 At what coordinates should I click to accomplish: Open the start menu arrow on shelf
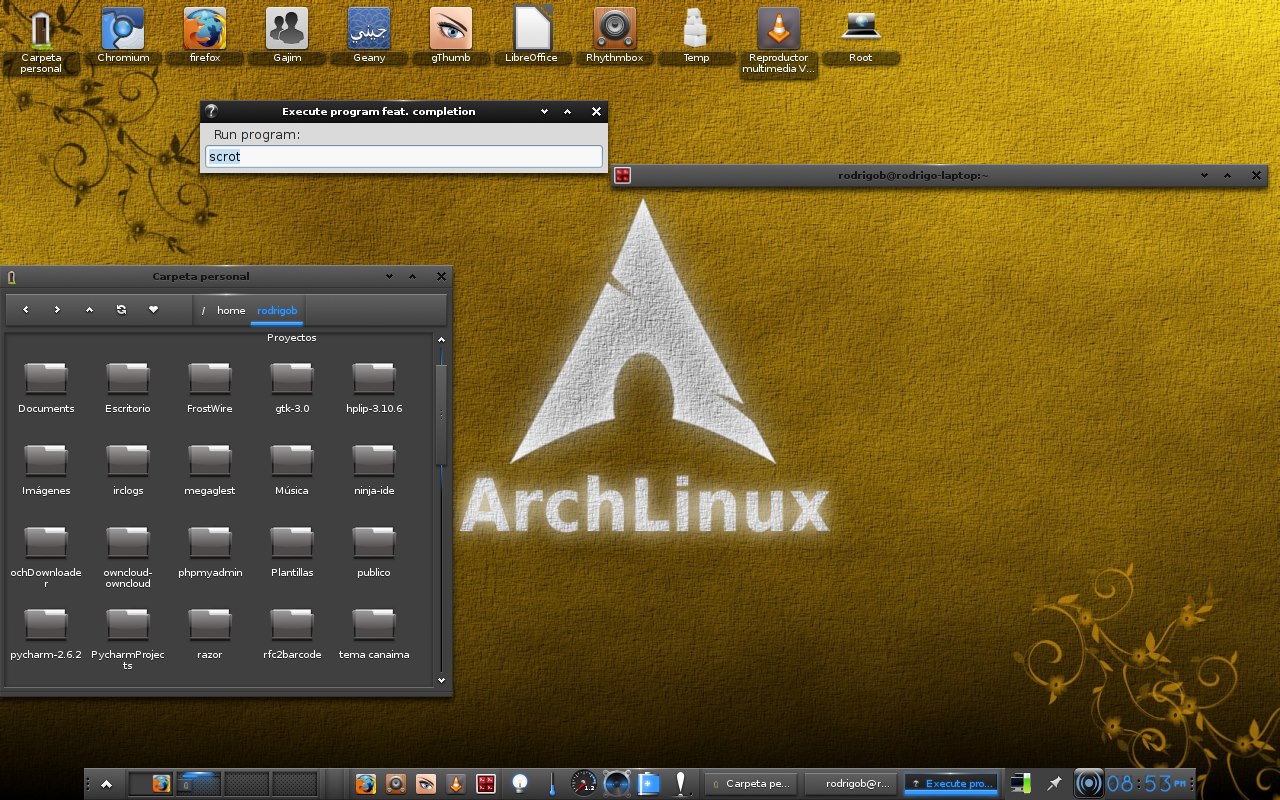pos(107,784)
